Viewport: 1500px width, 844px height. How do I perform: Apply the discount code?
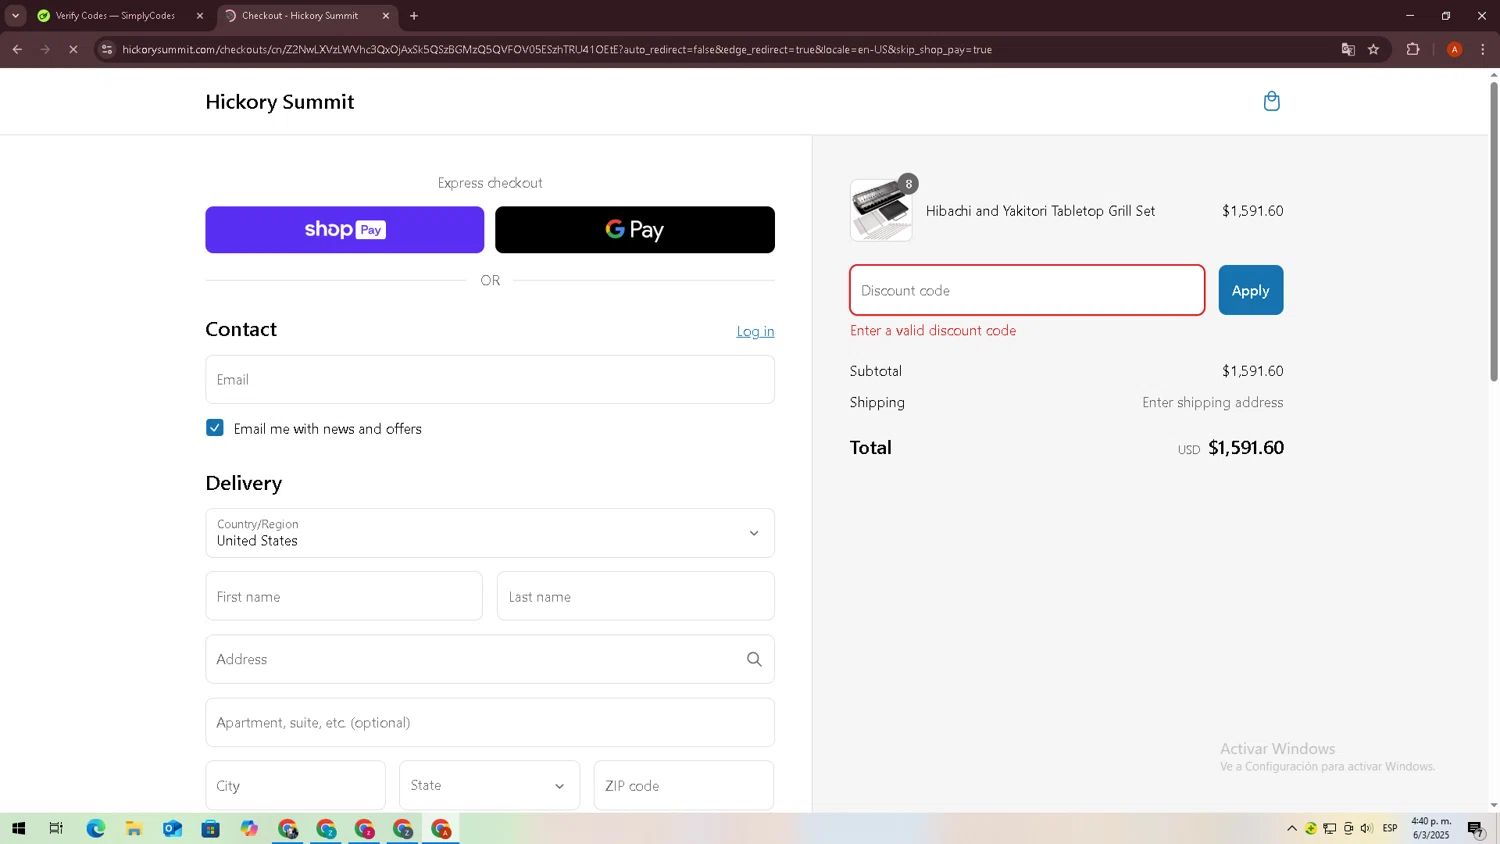(1251, 290)
